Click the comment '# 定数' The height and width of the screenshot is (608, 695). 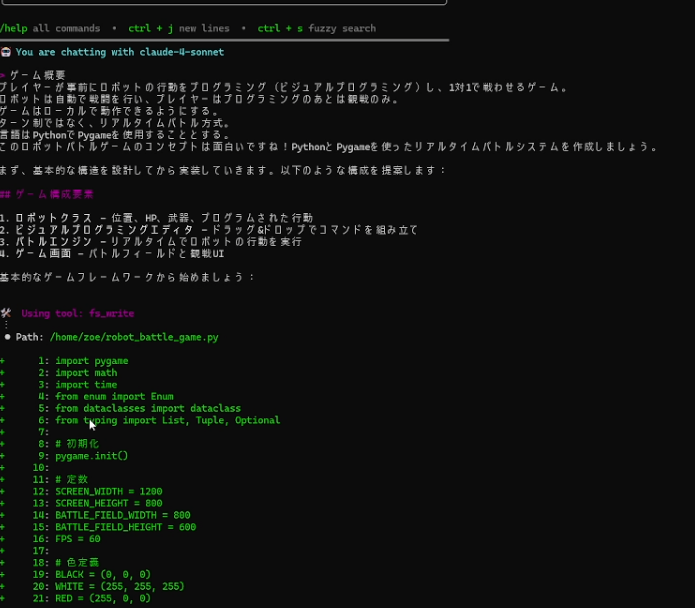[71, 479]
